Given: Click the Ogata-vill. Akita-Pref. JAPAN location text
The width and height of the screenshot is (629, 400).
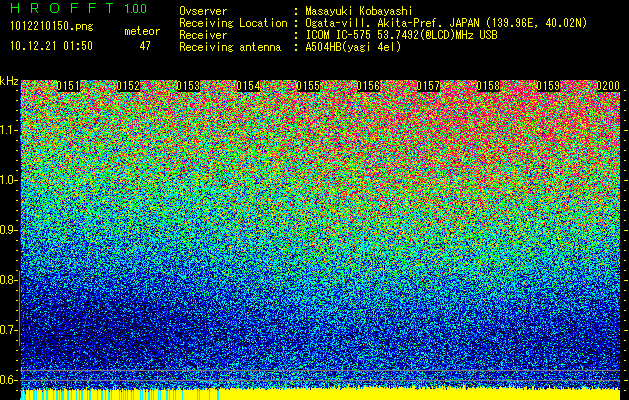Looking at the screenshot, I should 446,23.
